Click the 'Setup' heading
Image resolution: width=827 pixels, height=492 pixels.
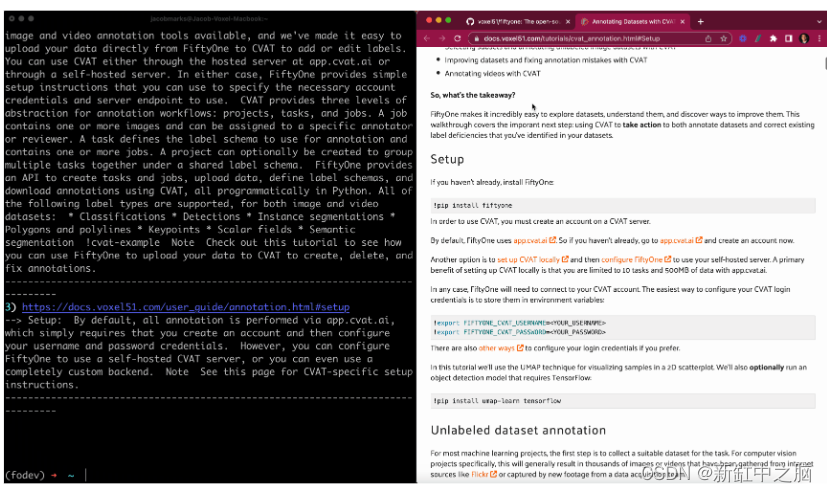pyautogui.click(x=447, y=159)
